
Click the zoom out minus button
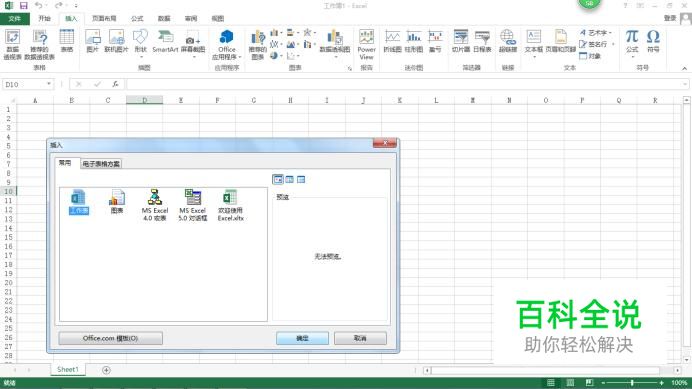(x=603, y=382)
